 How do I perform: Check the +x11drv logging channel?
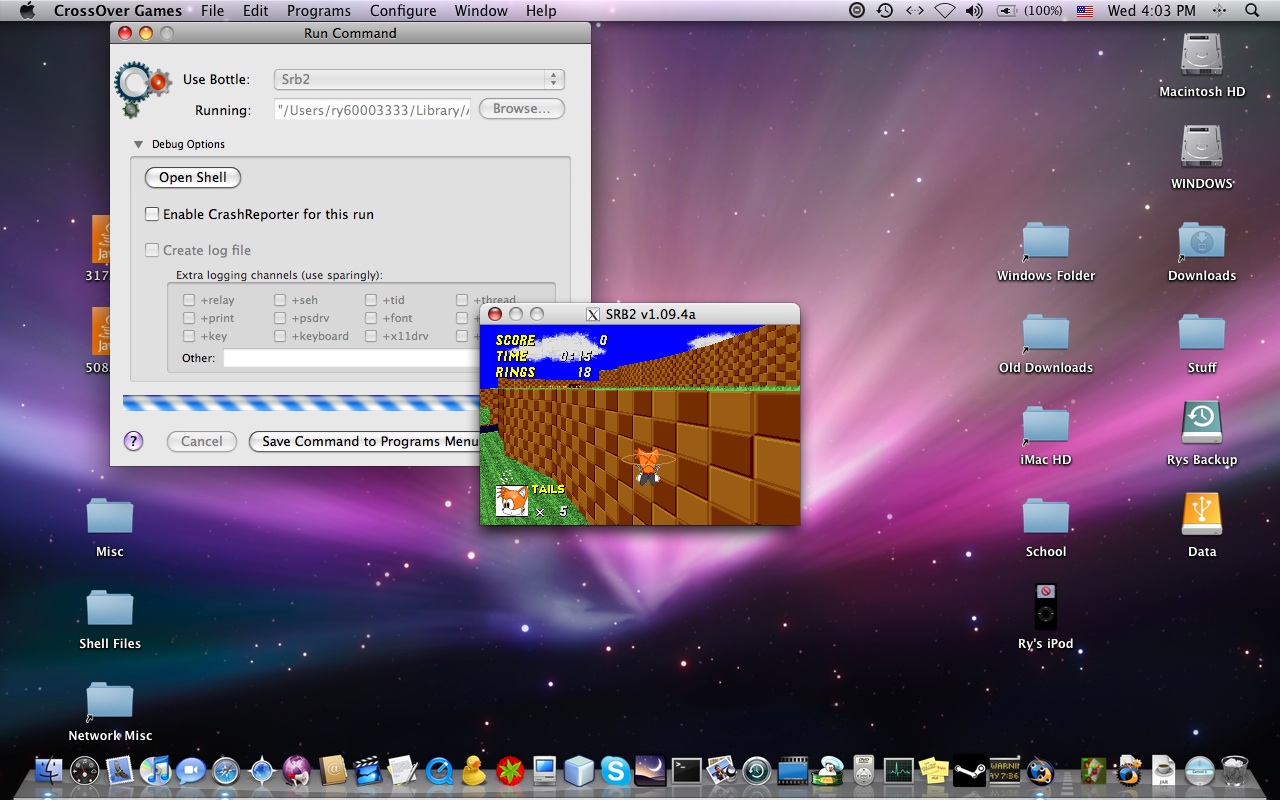click(371, 336)
